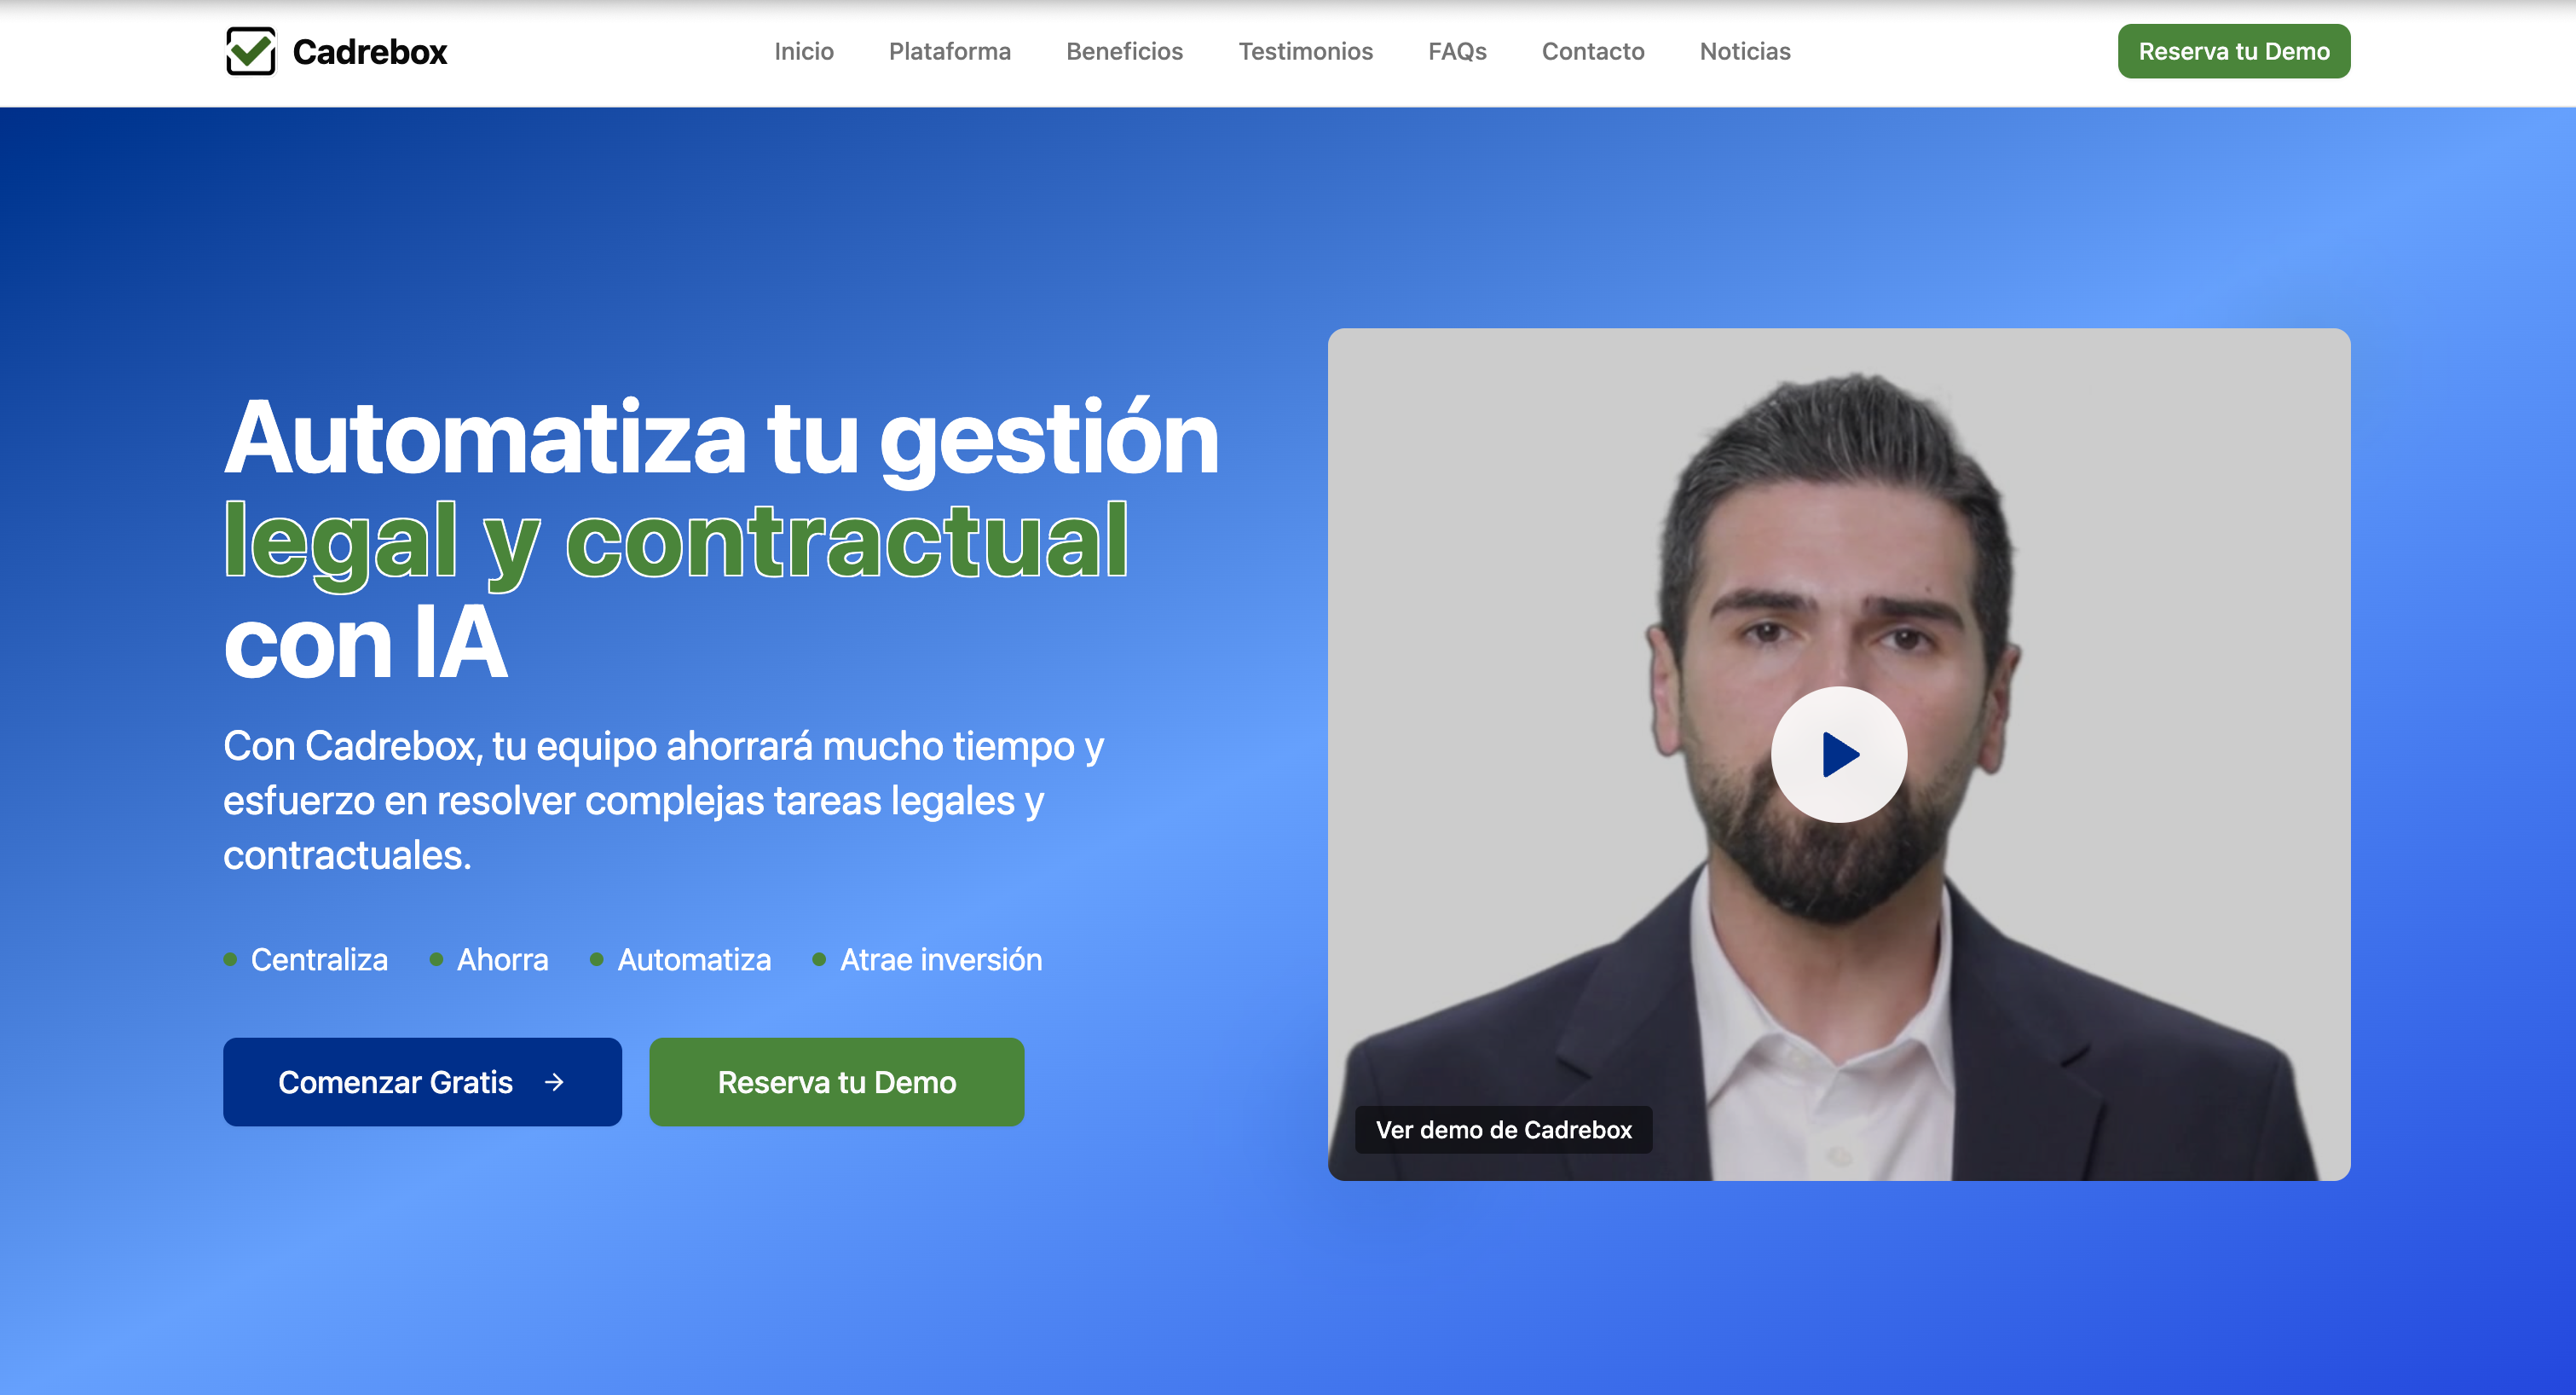The height and width of the screenshot is (1395, 2576).
Task: Click the 'Centraliza' bullet text
Action: pyautogui.click(x=319, y=959)
